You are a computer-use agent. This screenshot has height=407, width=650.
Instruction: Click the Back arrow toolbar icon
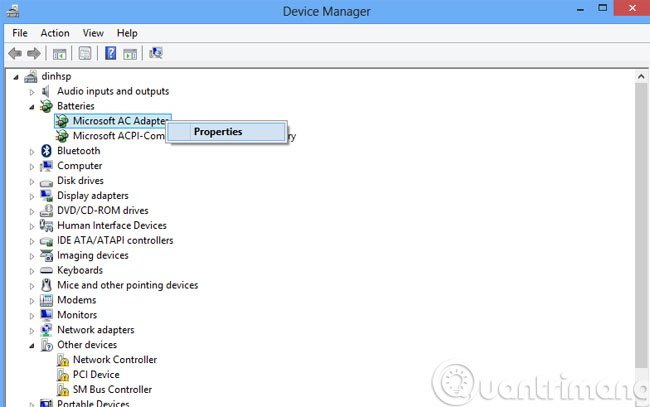click(15, 53)
